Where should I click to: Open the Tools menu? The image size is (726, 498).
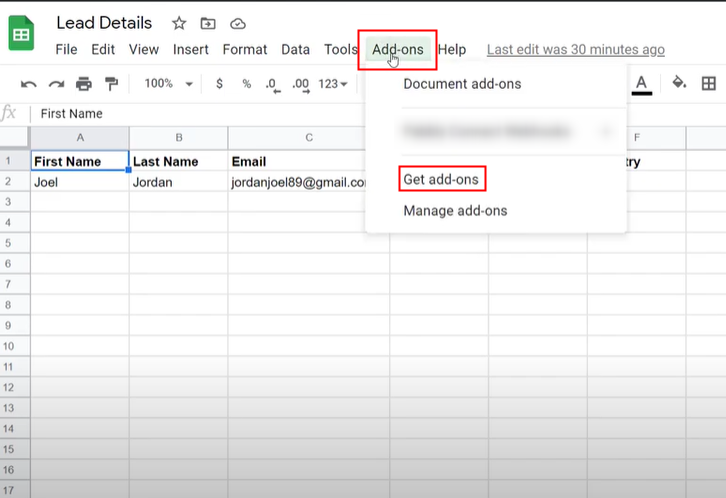click(x=340, y=50)
